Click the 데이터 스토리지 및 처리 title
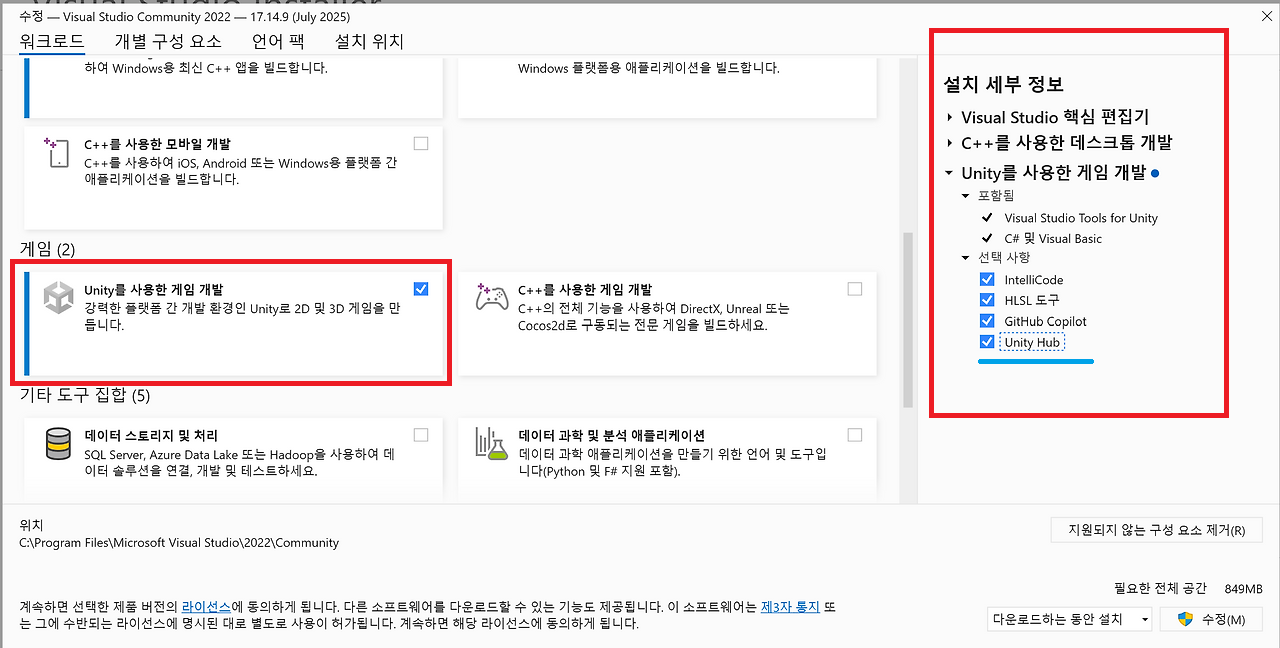 151,436
